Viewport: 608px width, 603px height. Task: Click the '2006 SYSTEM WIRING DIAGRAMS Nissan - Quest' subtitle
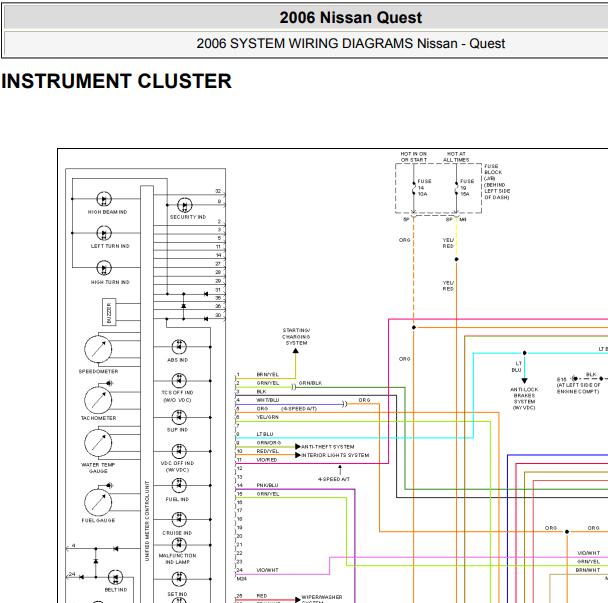pos(351,43)
